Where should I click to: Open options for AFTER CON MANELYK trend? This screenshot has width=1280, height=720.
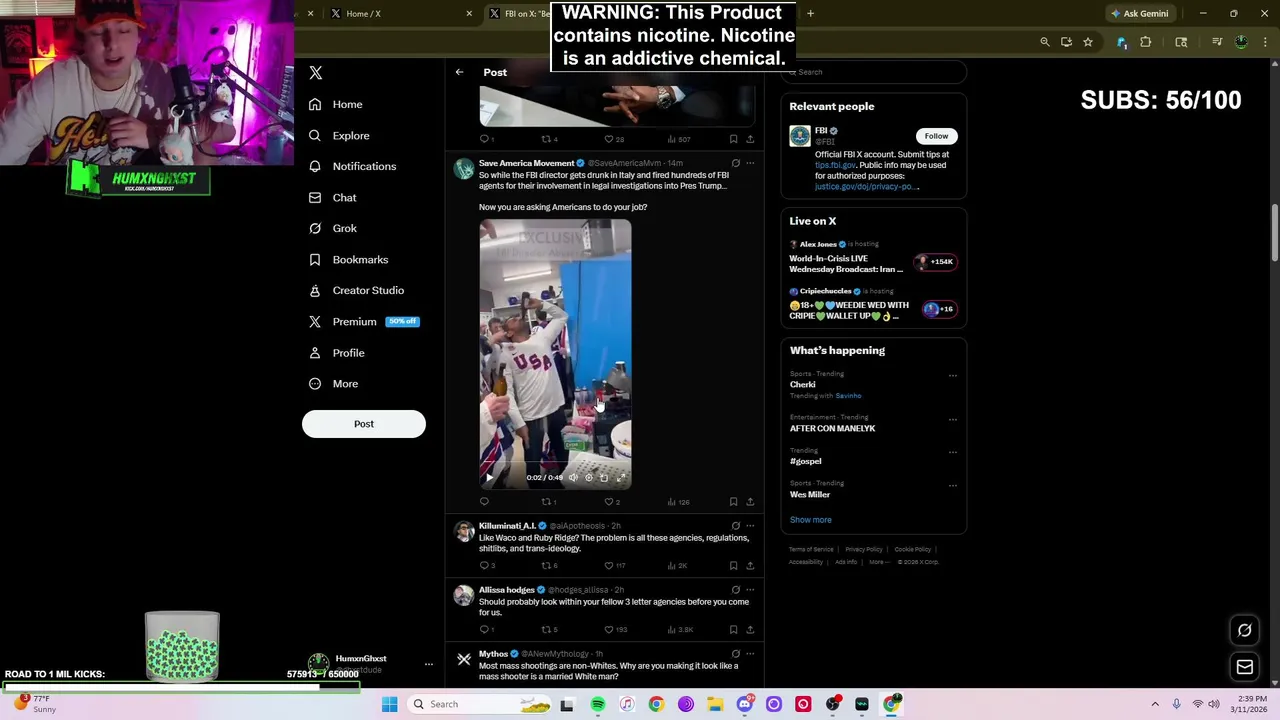952,419
